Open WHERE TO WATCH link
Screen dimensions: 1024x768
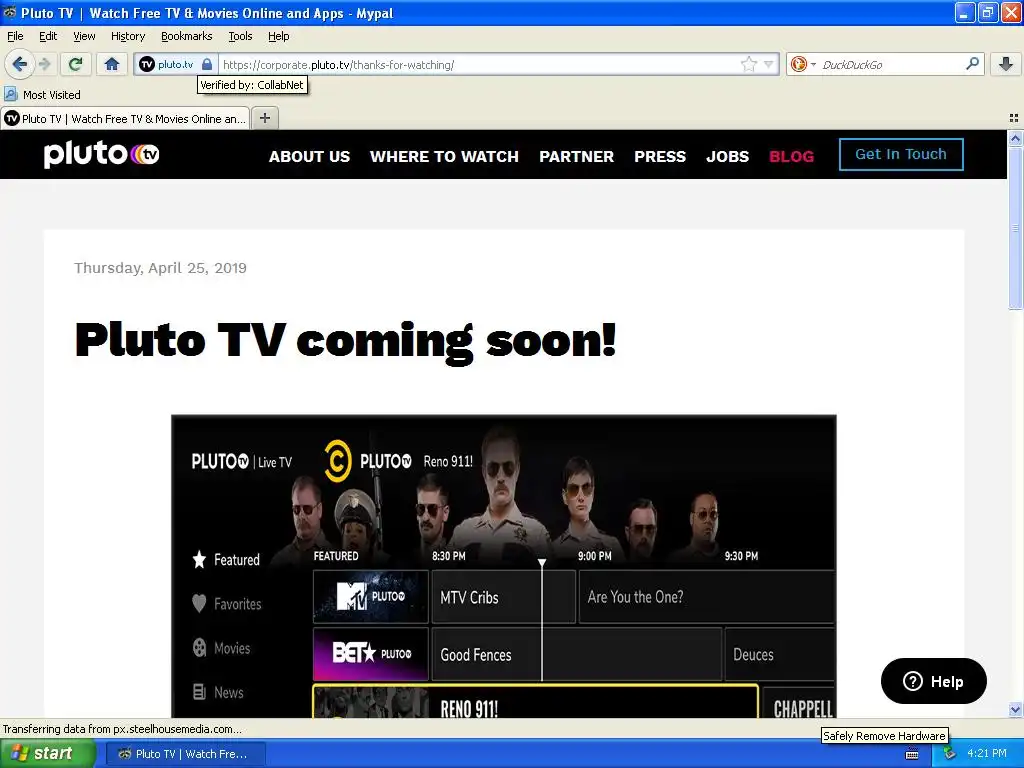point(444,156)
